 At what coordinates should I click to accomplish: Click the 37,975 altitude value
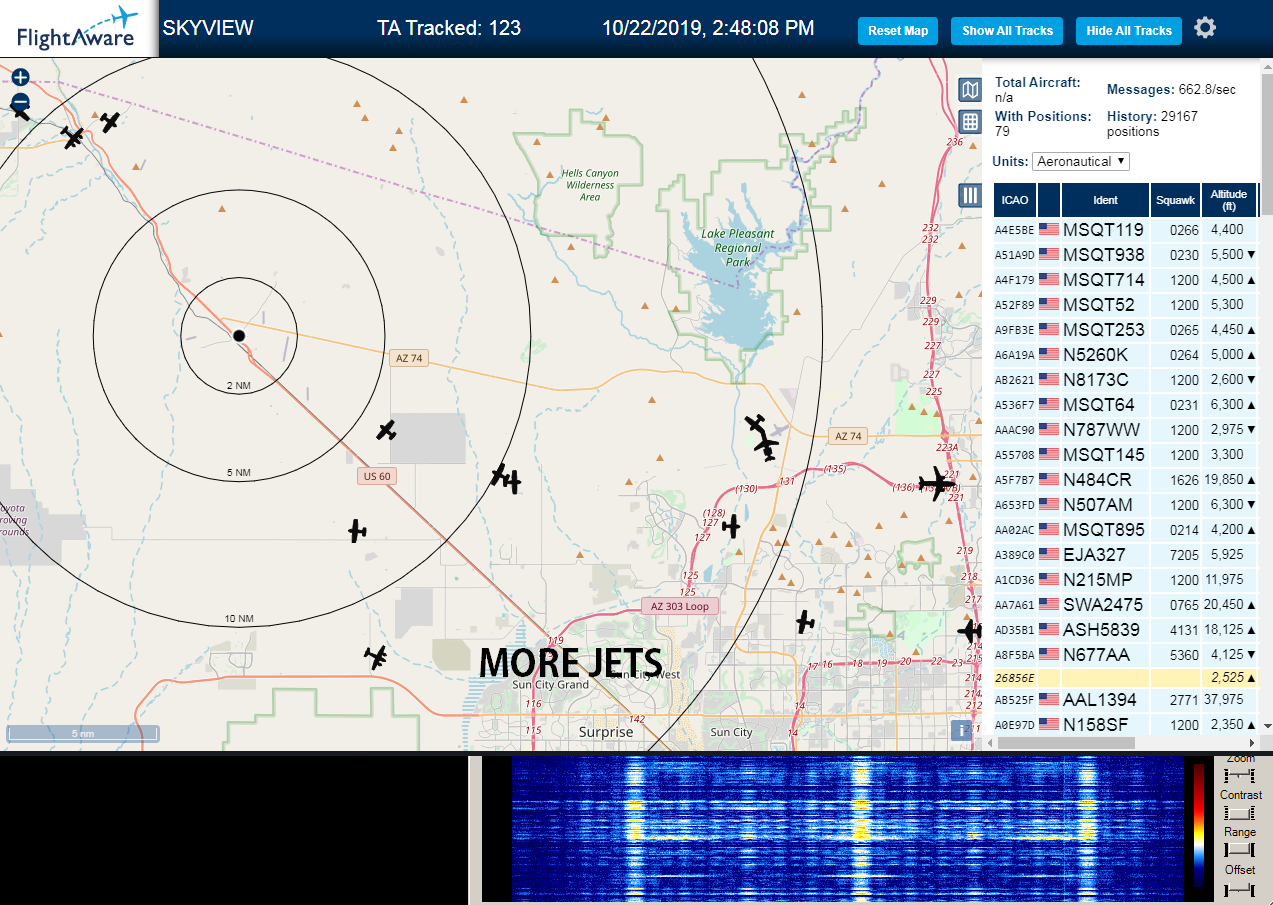[1225, 699]
